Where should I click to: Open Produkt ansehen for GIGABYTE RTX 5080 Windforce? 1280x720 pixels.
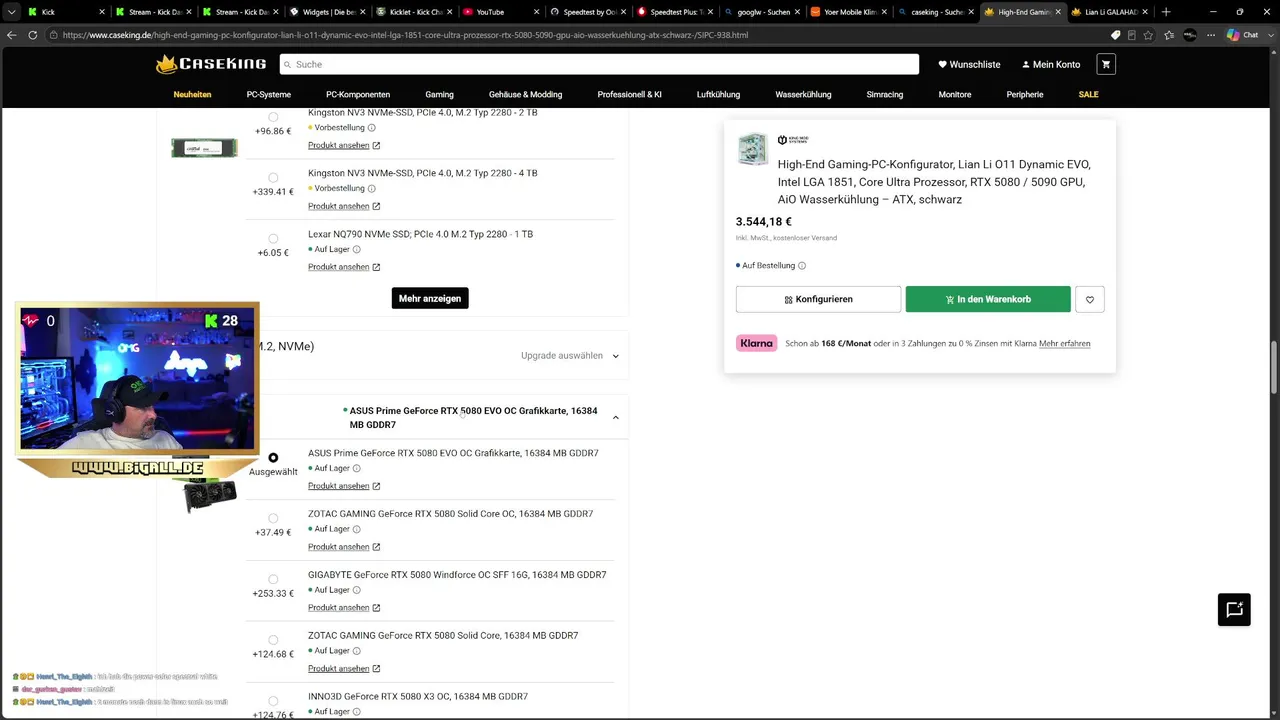coord(344,608)
